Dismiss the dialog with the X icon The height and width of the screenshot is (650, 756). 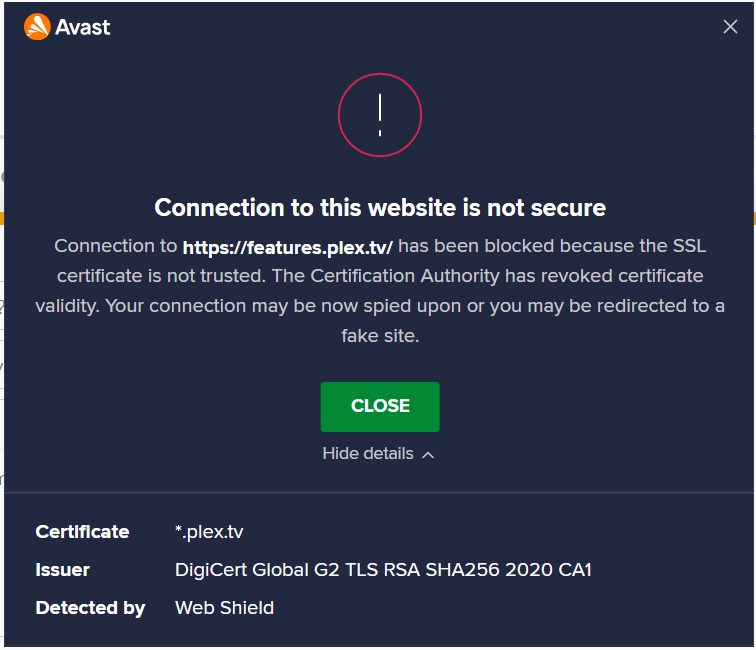tap(730, 27)
